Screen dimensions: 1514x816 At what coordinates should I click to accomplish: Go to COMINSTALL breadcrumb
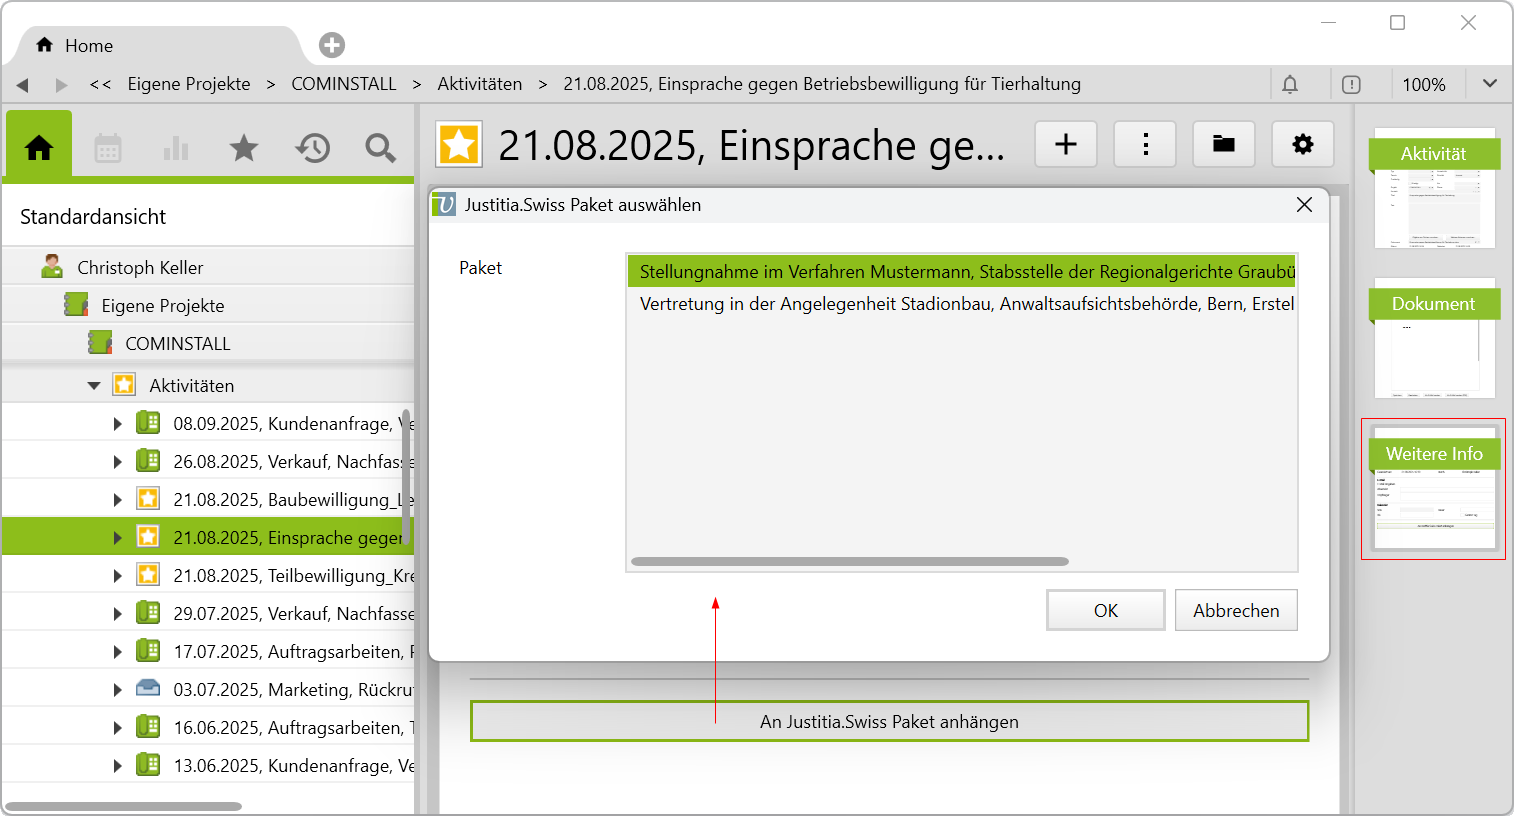tap(344, 84)
